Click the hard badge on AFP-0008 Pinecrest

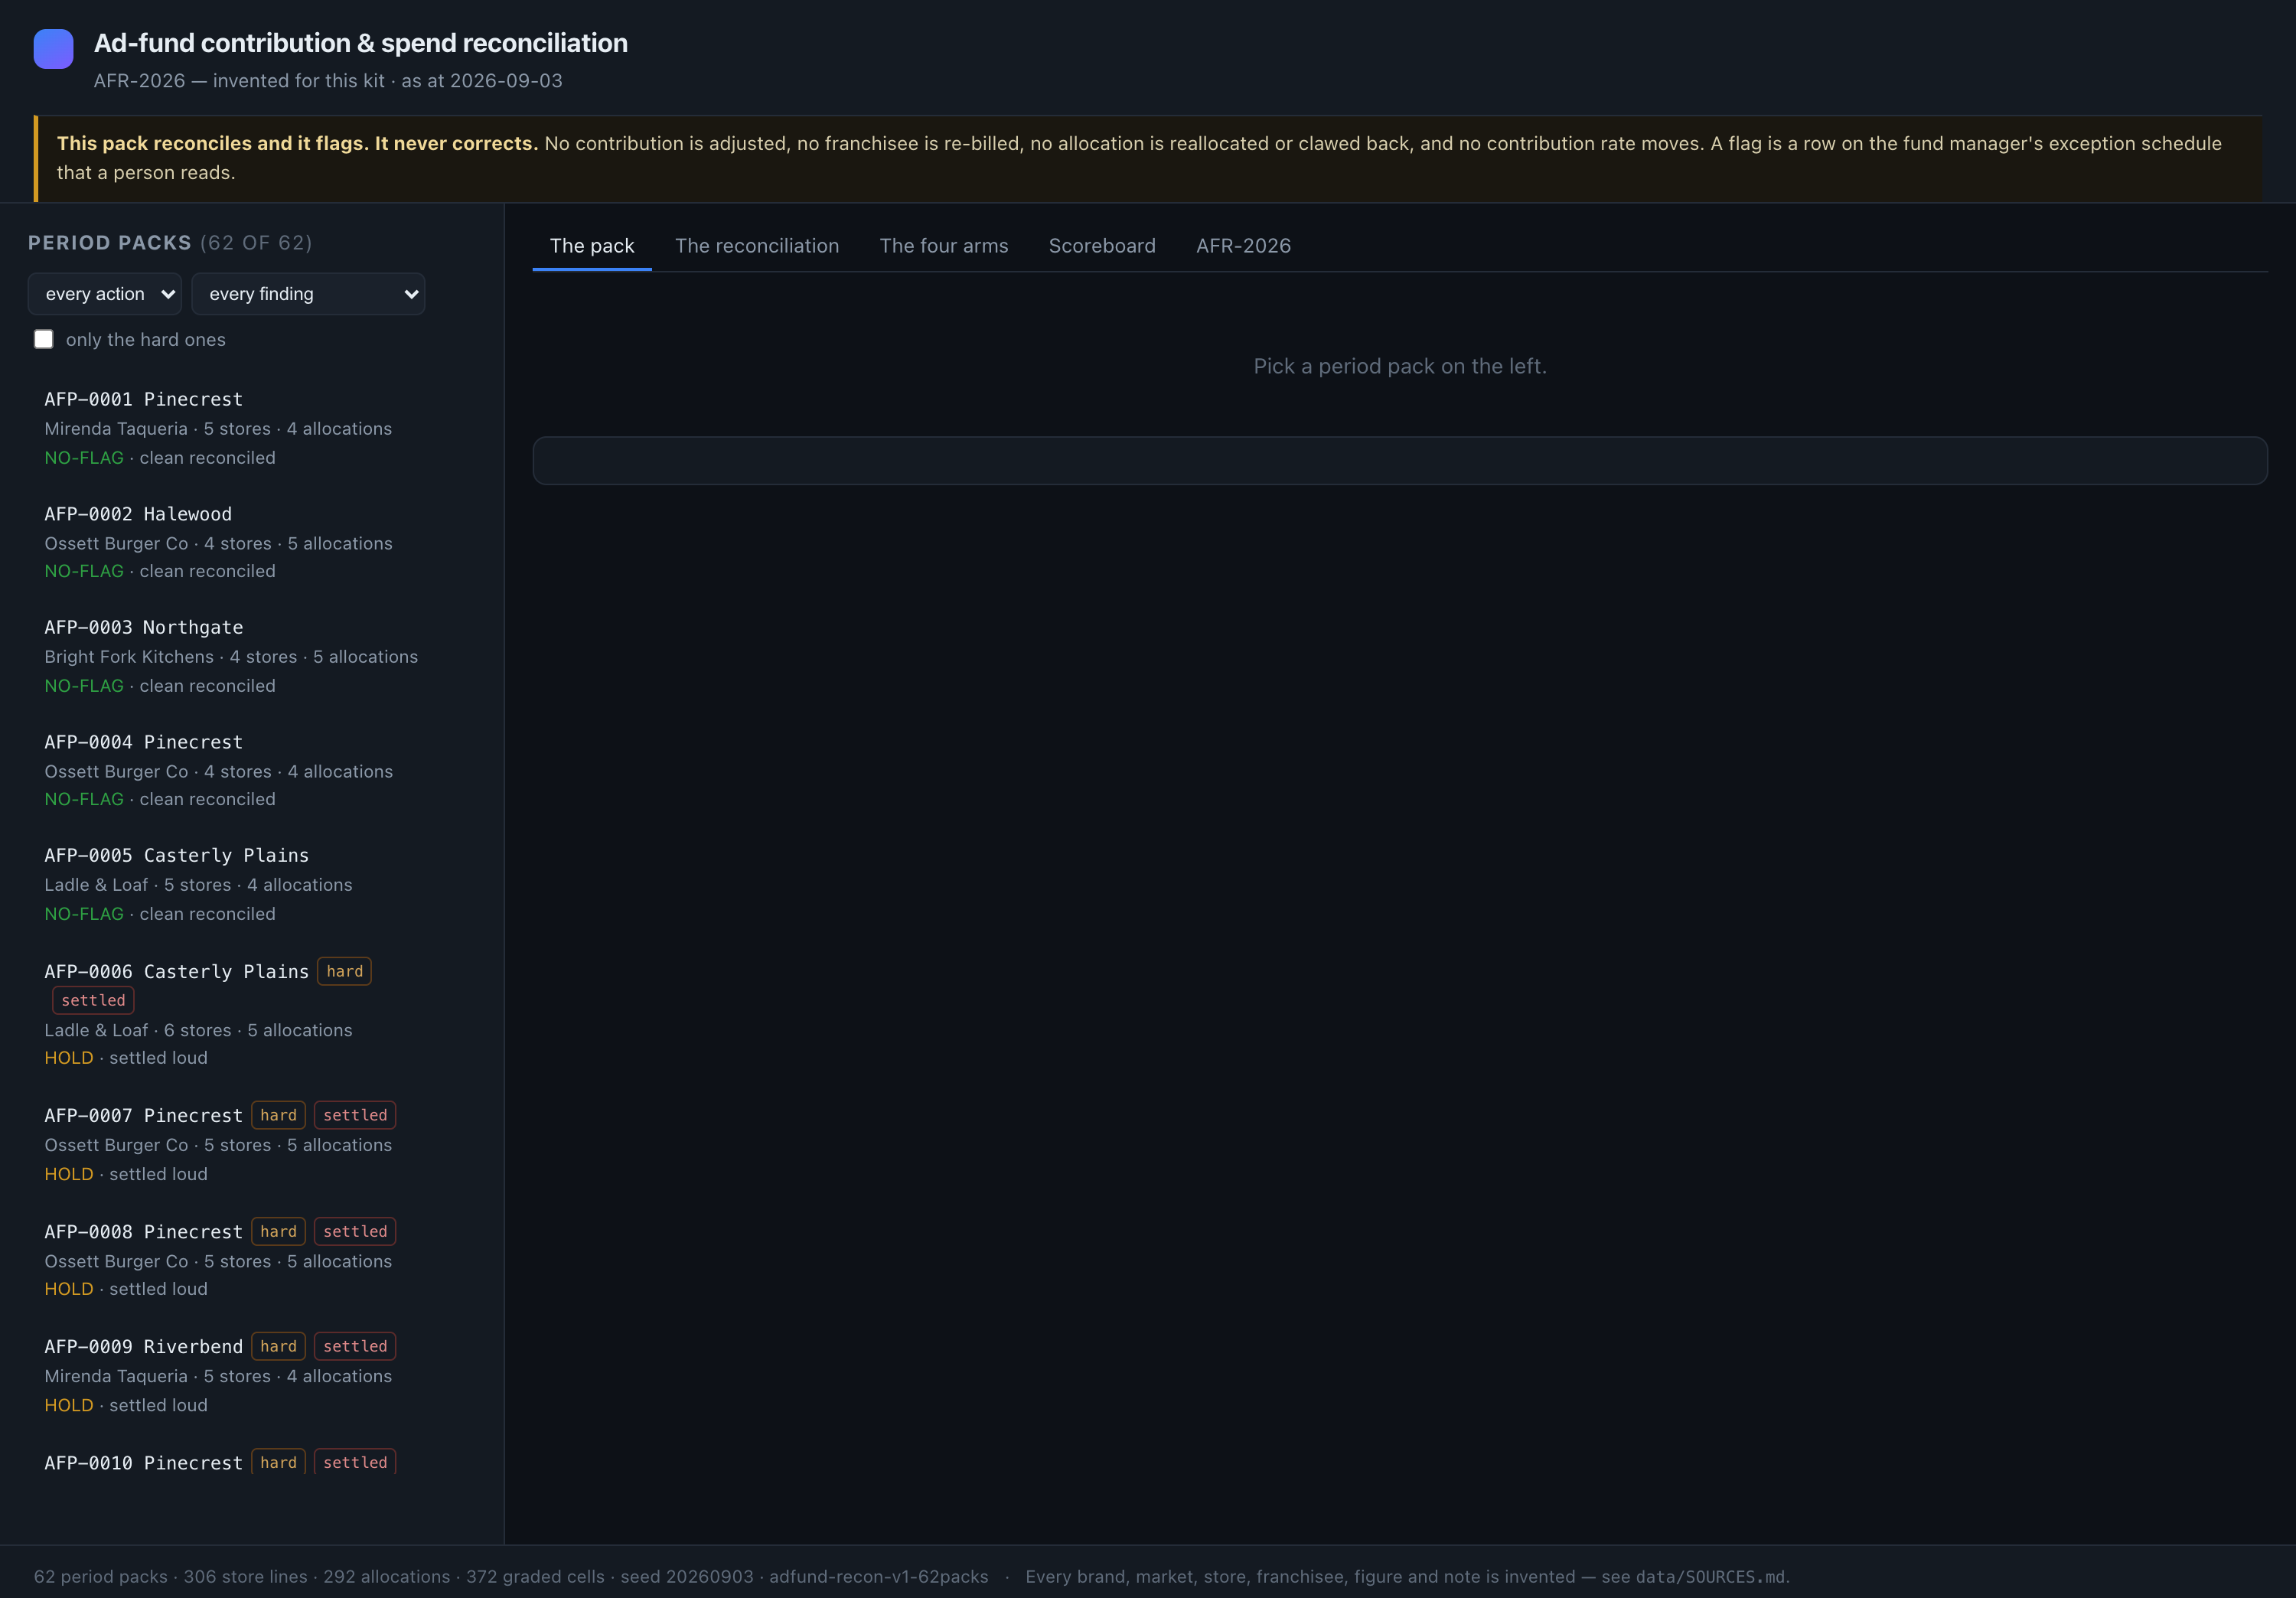click(x=278, y=1231)
